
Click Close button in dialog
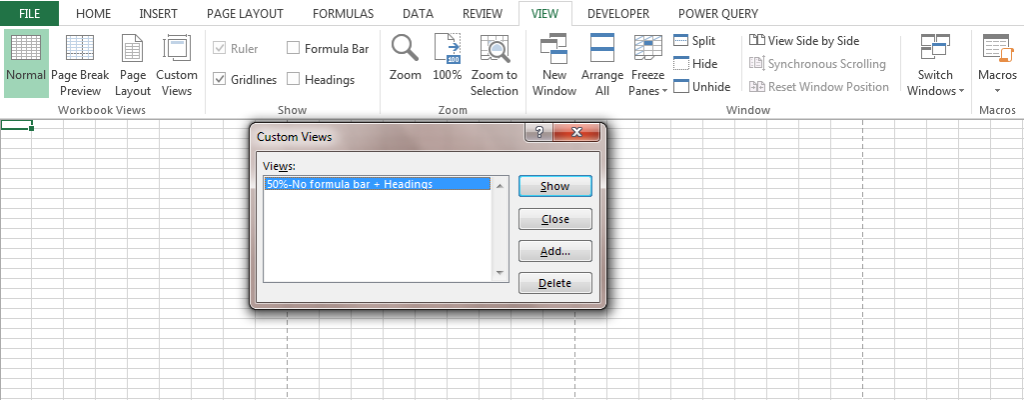pos(555,219)
